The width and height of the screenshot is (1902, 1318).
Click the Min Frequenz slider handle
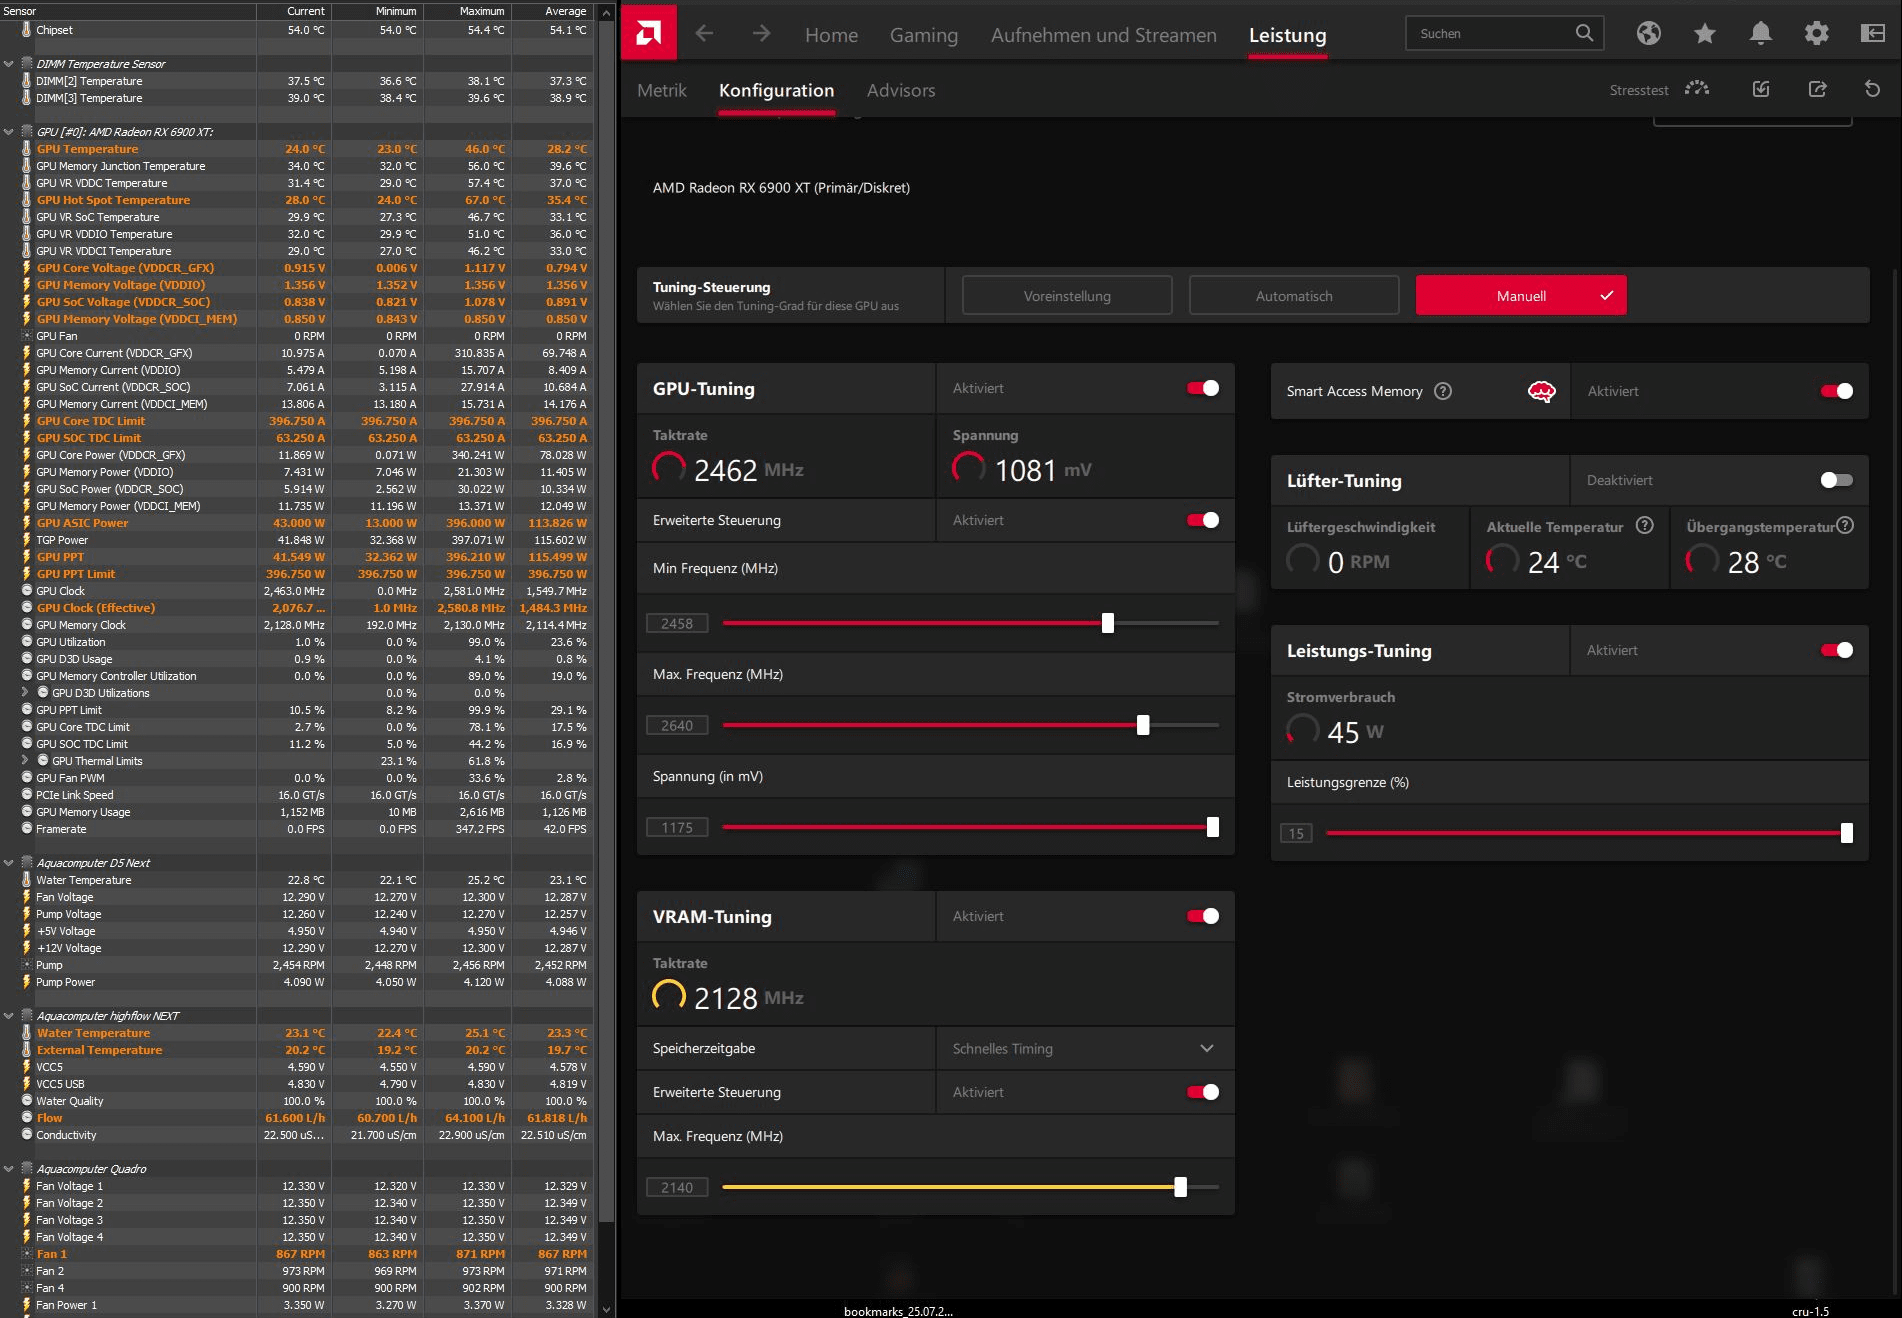1107,623
